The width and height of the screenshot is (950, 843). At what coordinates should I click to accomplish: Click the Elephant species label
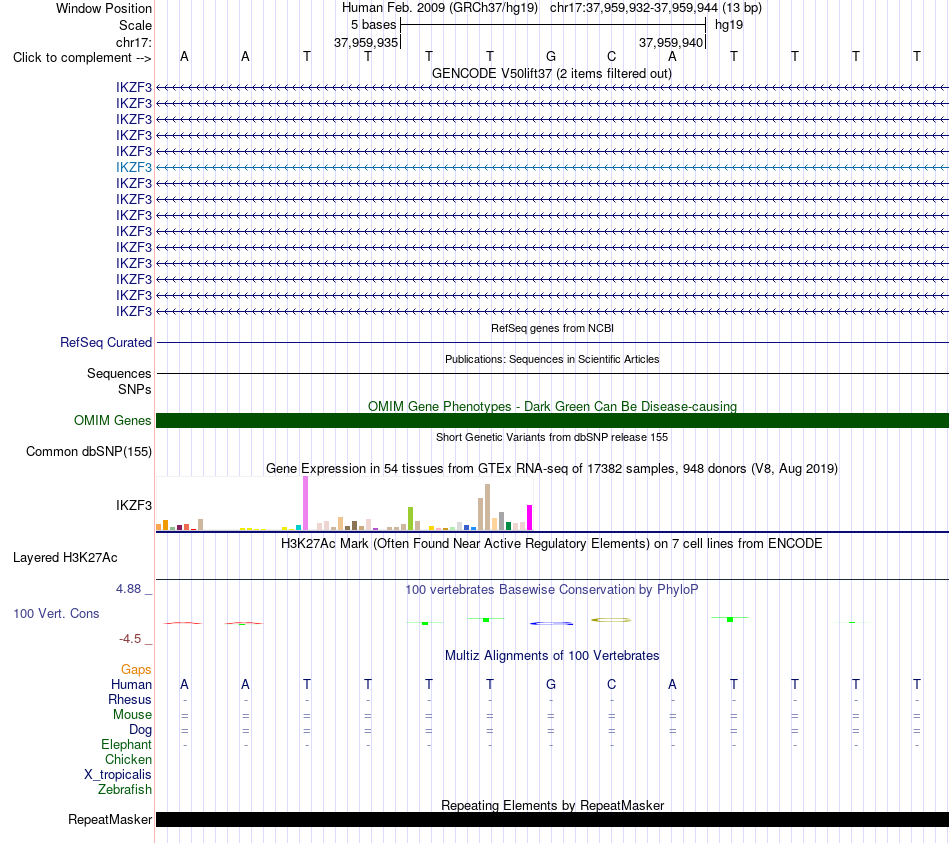pos(127,745)
